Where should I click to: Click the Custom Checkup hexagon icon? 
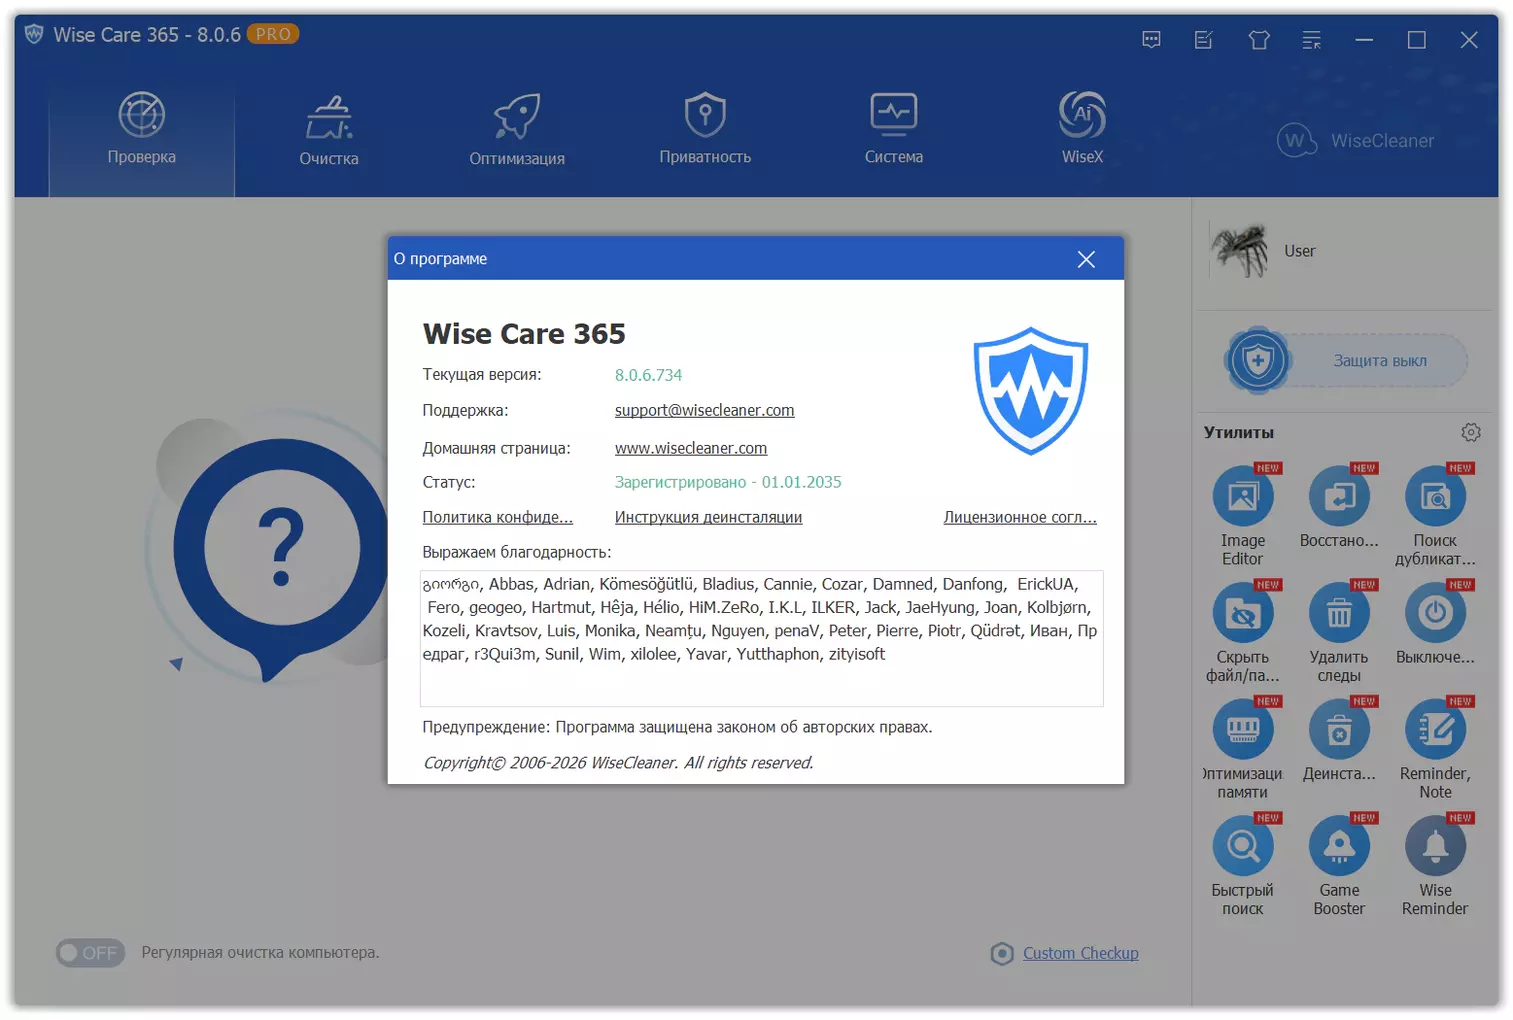(x=1002, y=953)
